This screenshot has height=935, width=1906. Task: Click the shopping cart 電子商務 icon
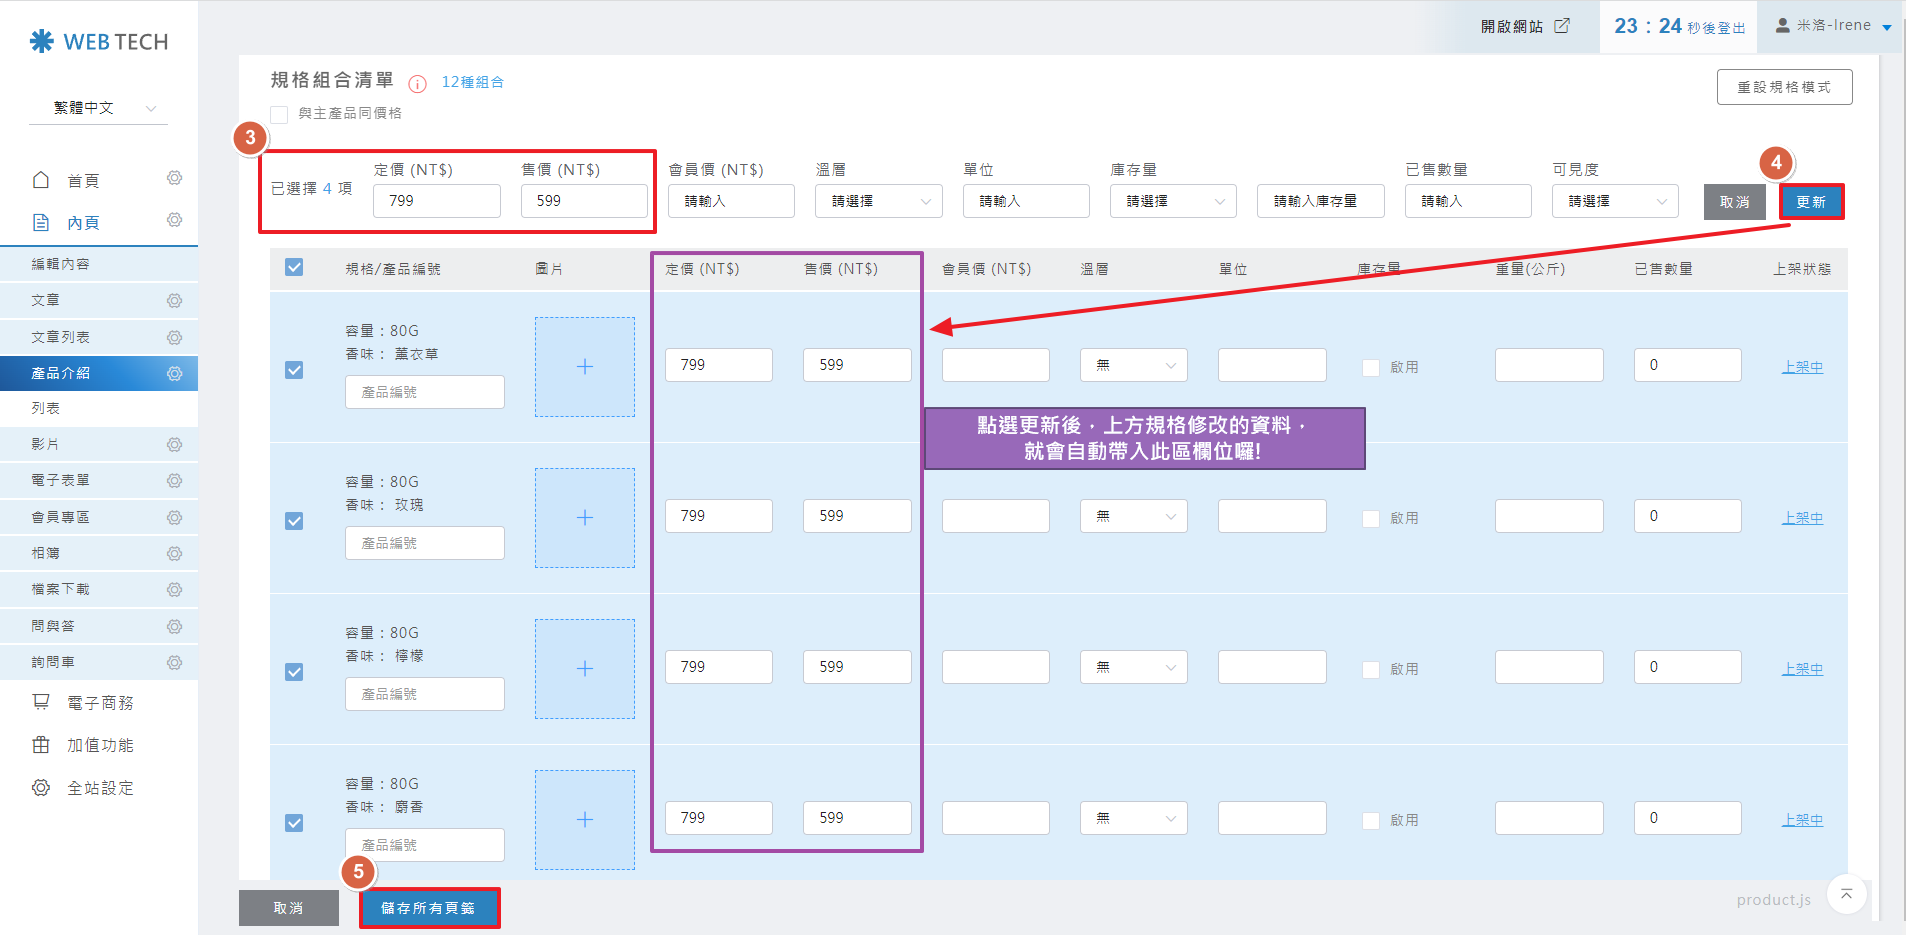41,702
